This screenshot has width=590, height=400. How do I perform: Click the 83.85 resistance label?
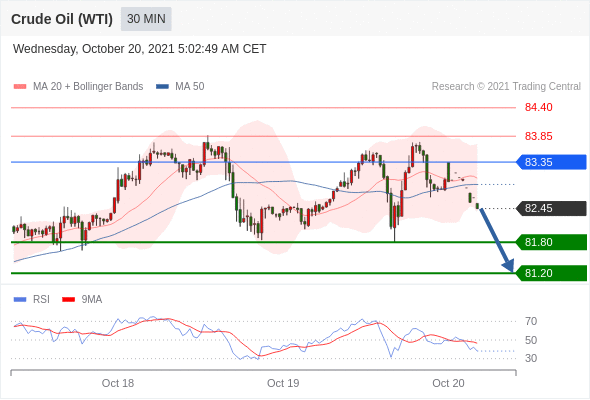coord(538,136)
